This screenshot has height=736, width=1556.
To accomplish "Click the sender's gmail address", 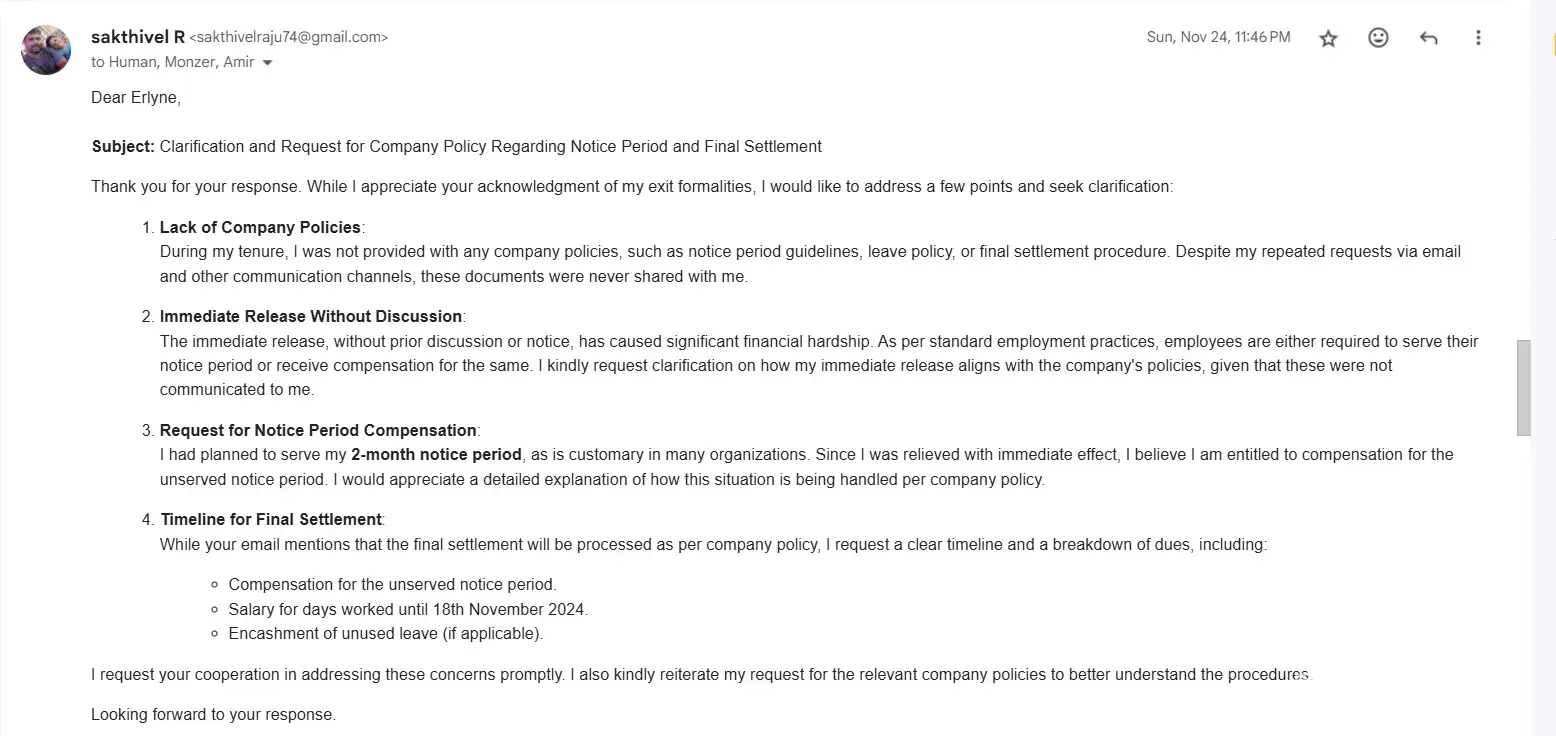I will click(288, 37).
